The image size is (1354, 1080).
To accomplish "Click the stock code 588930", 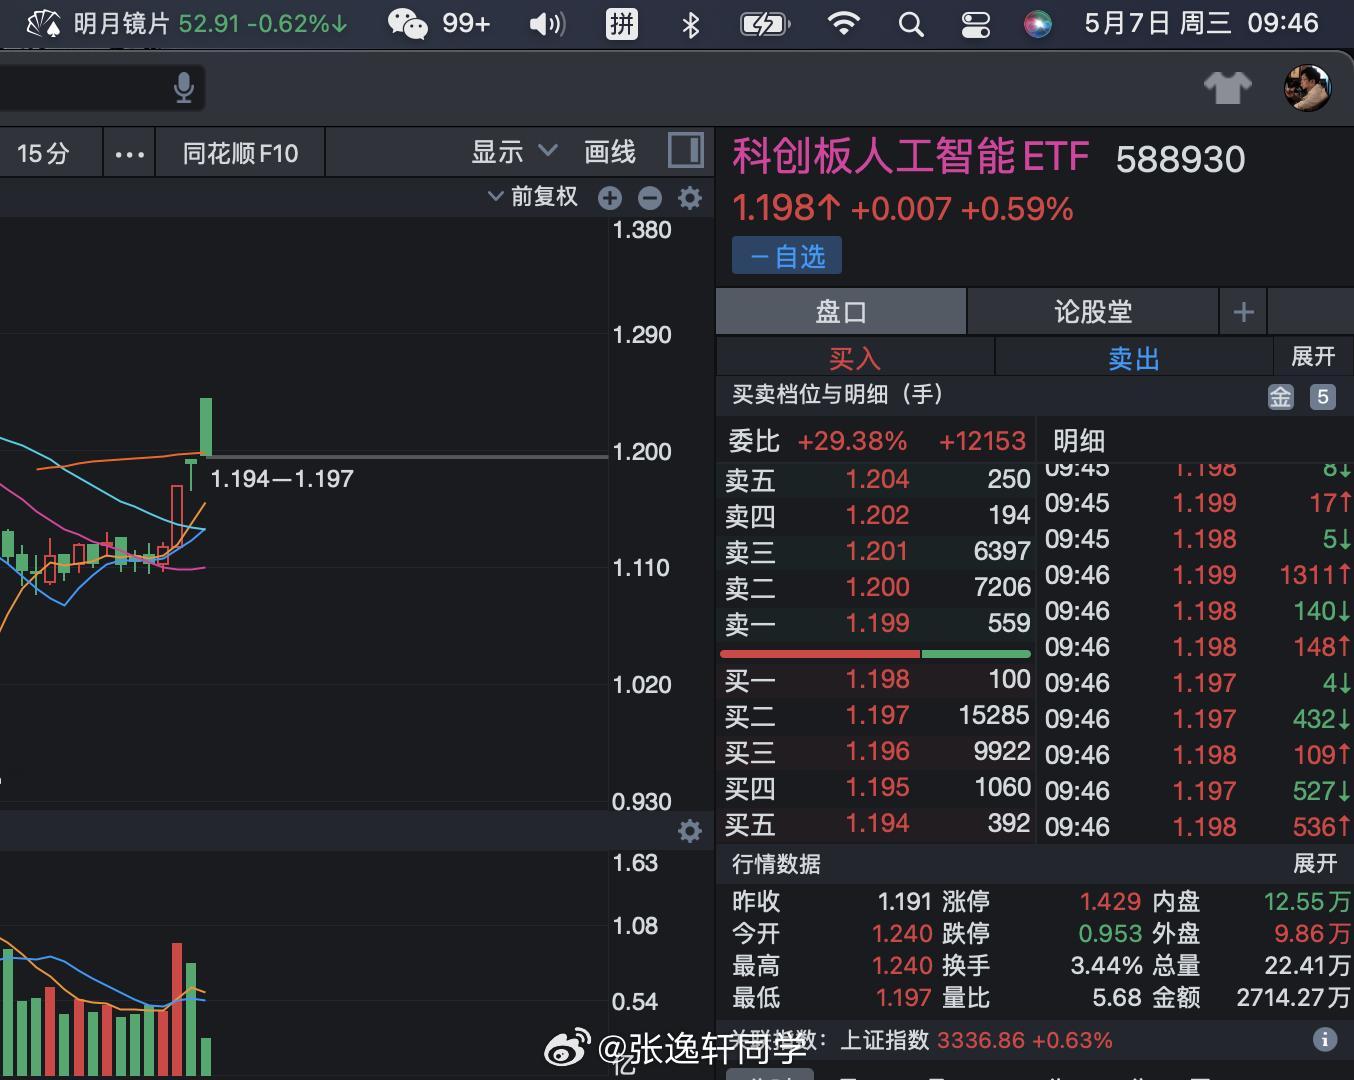I will (x=1180, y=159).
